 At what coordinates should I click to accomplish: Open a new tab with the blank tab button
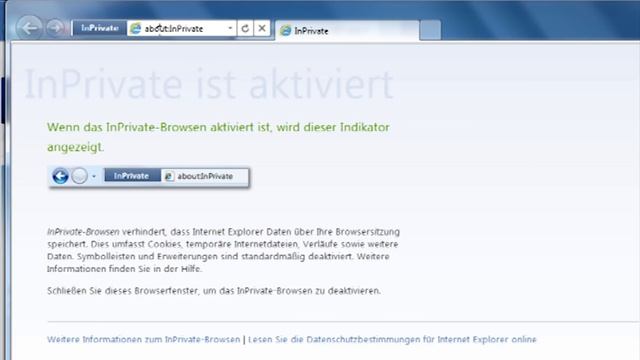430,30
